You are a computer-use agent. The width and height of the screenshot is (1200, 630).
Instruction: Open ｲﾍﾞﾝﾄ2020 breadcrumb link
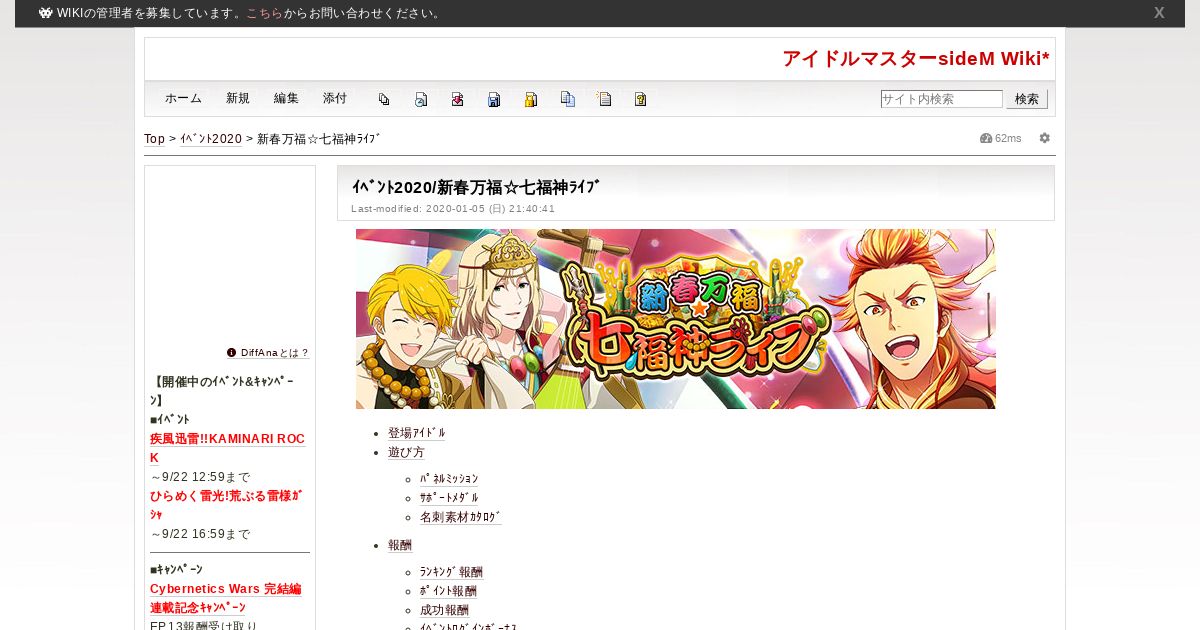coord(211,139)
